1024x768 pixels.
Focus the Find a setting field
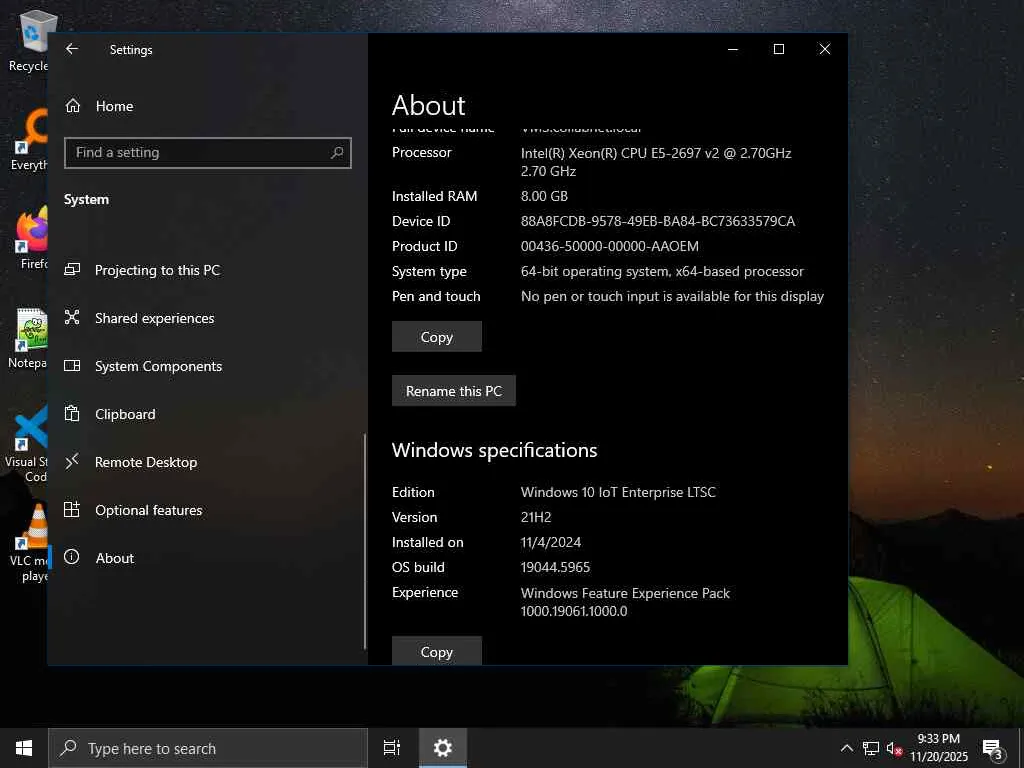(x=208, y=153)
